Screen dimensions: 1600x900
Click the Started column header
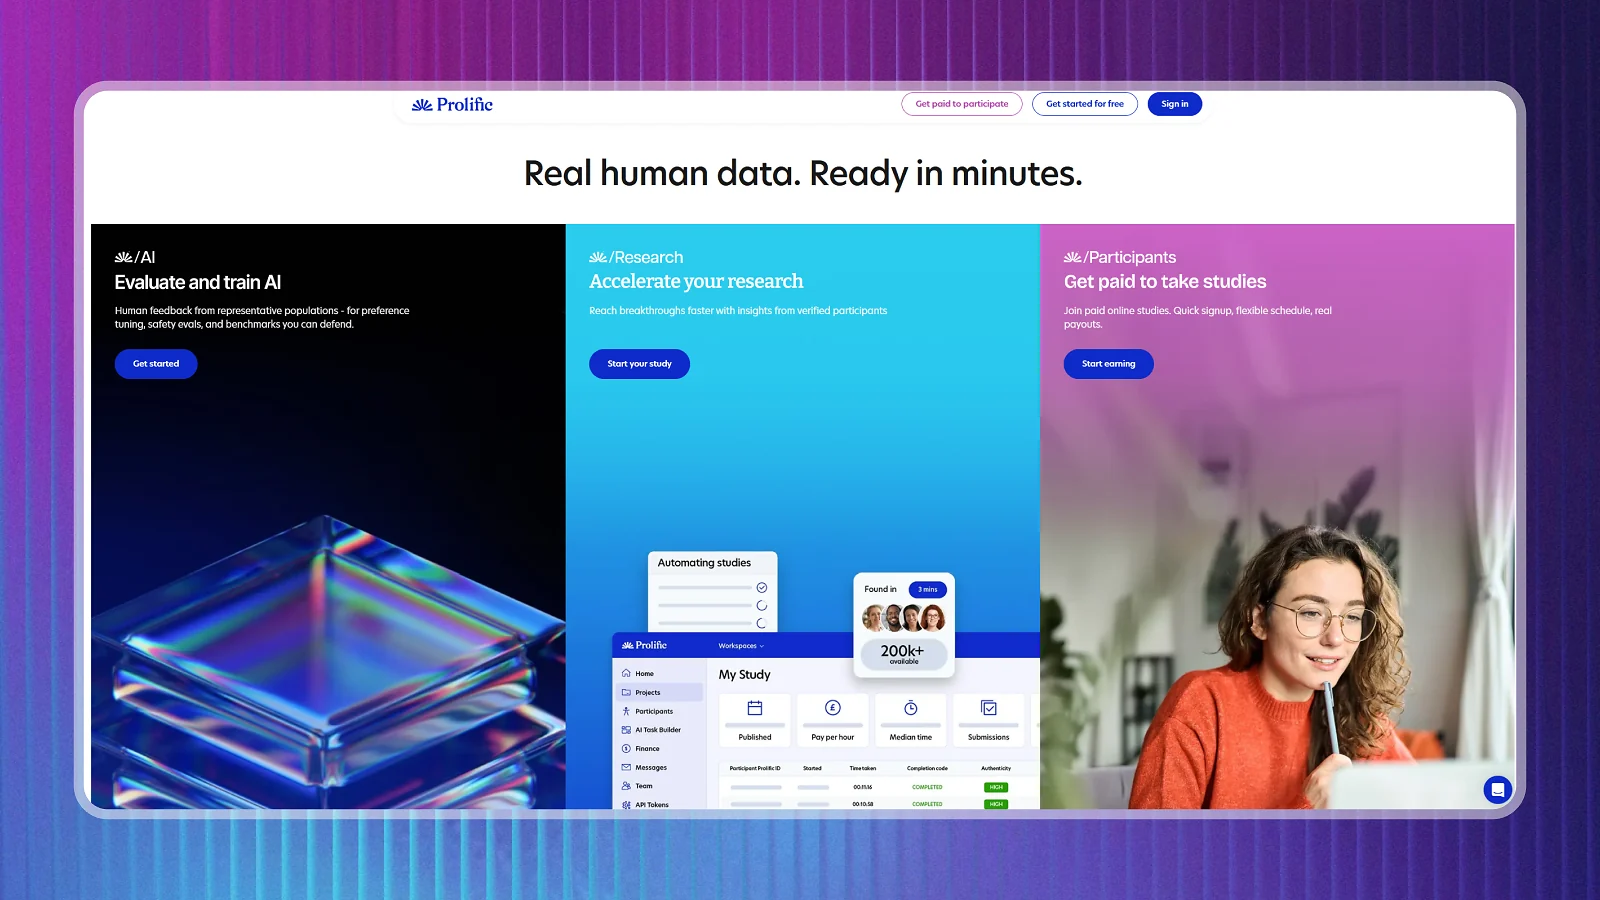click(812, 768)
